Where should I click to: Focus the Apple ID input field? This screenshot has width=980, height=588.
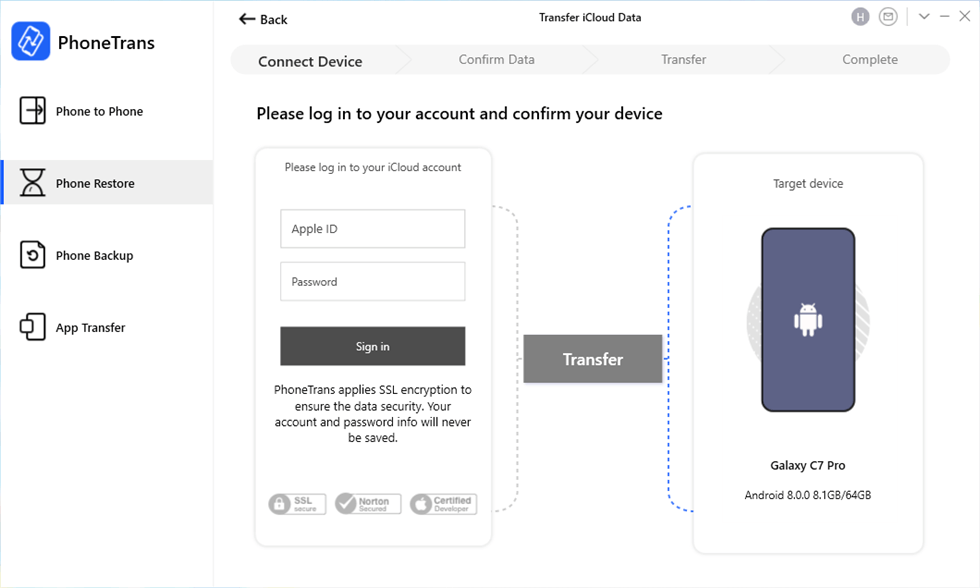[372, 229]
